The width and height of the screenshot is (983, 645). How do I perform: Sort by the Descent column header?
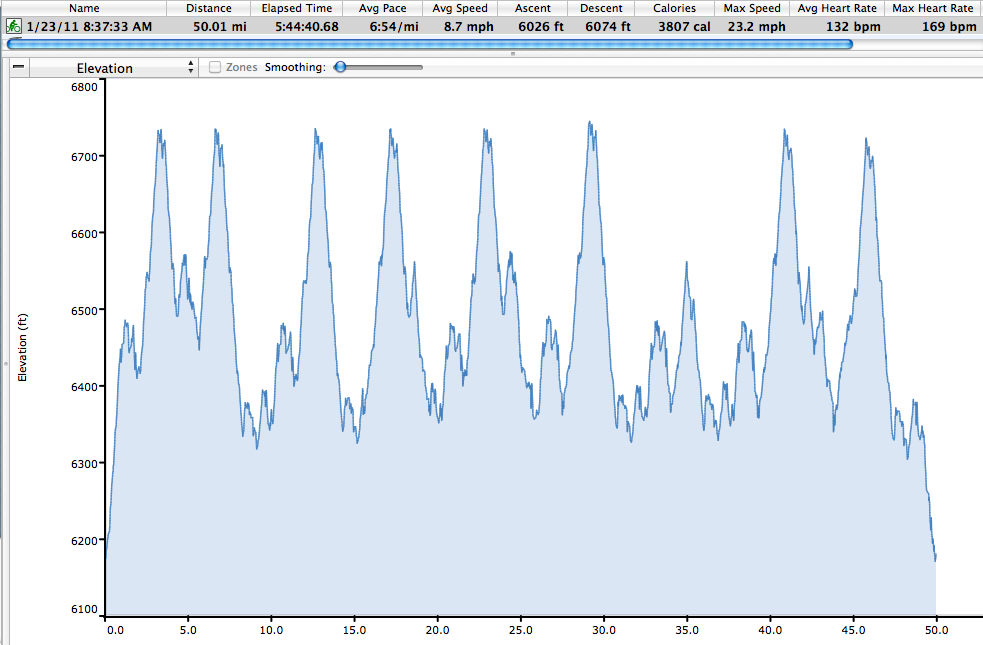pos(601,8)
